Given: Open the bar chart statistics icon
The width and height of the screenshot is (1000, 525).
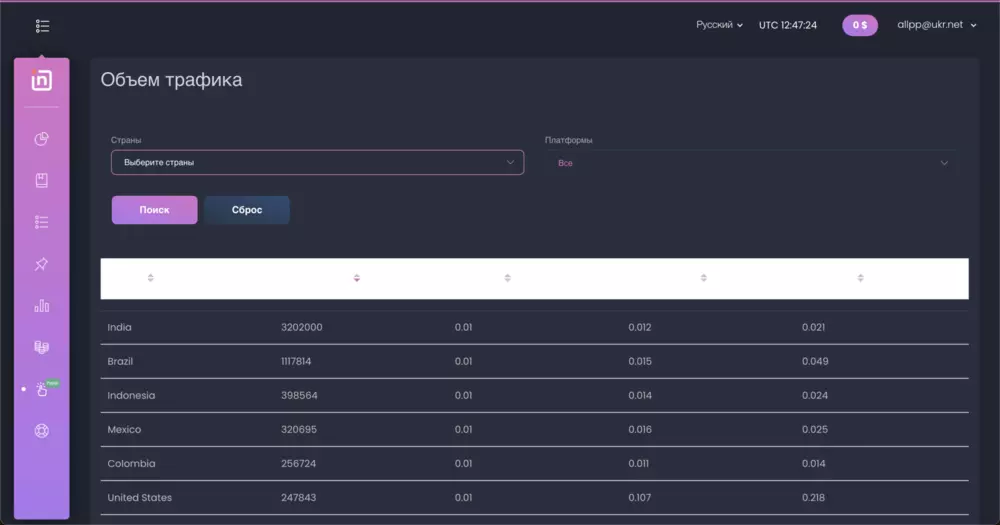Looking at the screenshot, I should 41,306.
